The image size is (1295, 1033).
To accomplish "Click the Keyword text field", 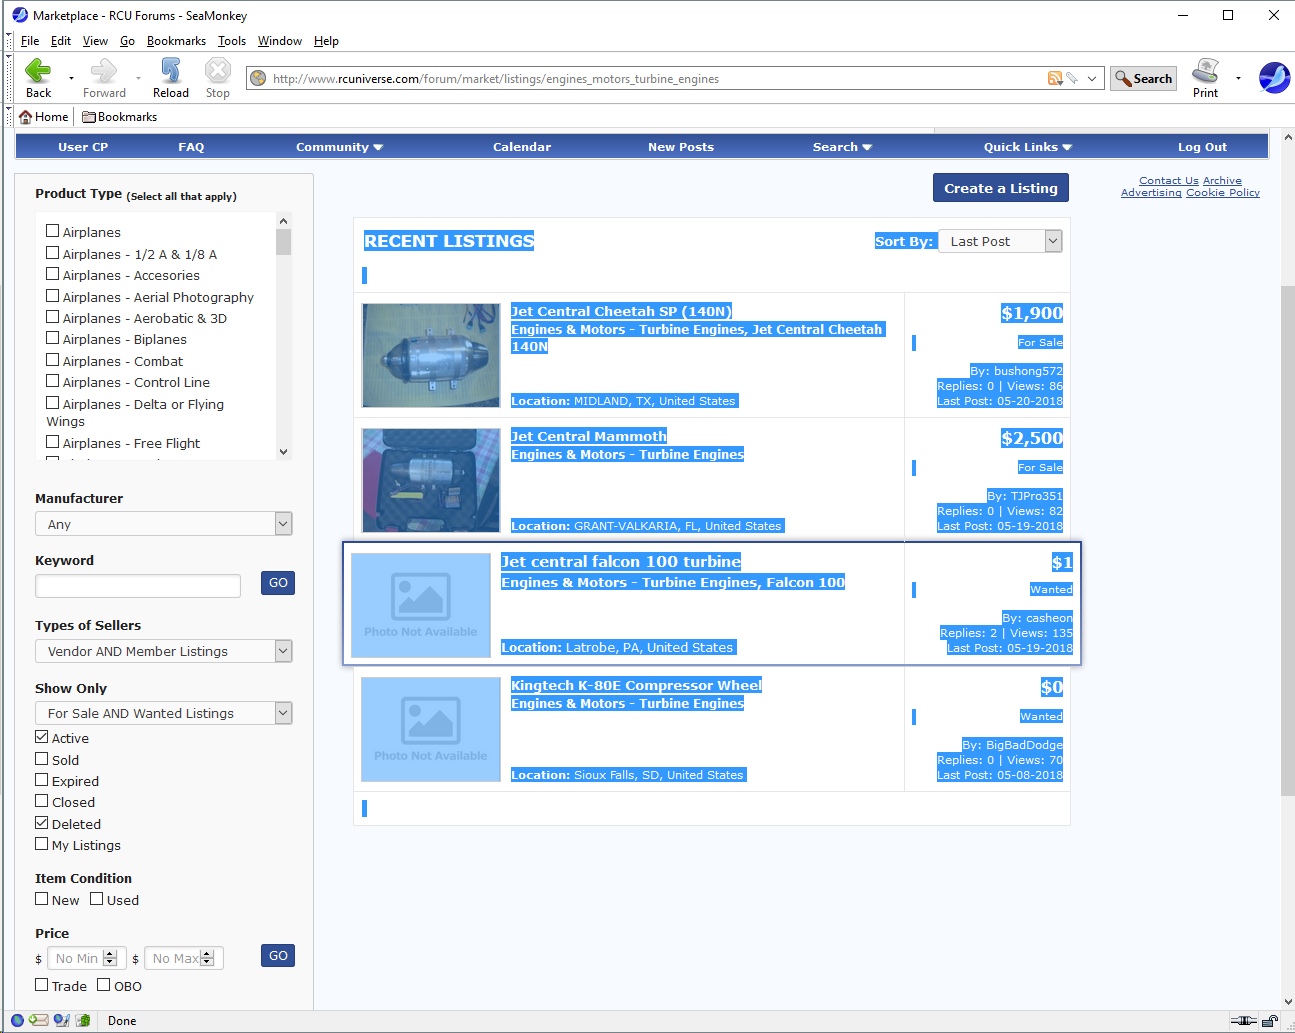I will [x=138, y=585].
